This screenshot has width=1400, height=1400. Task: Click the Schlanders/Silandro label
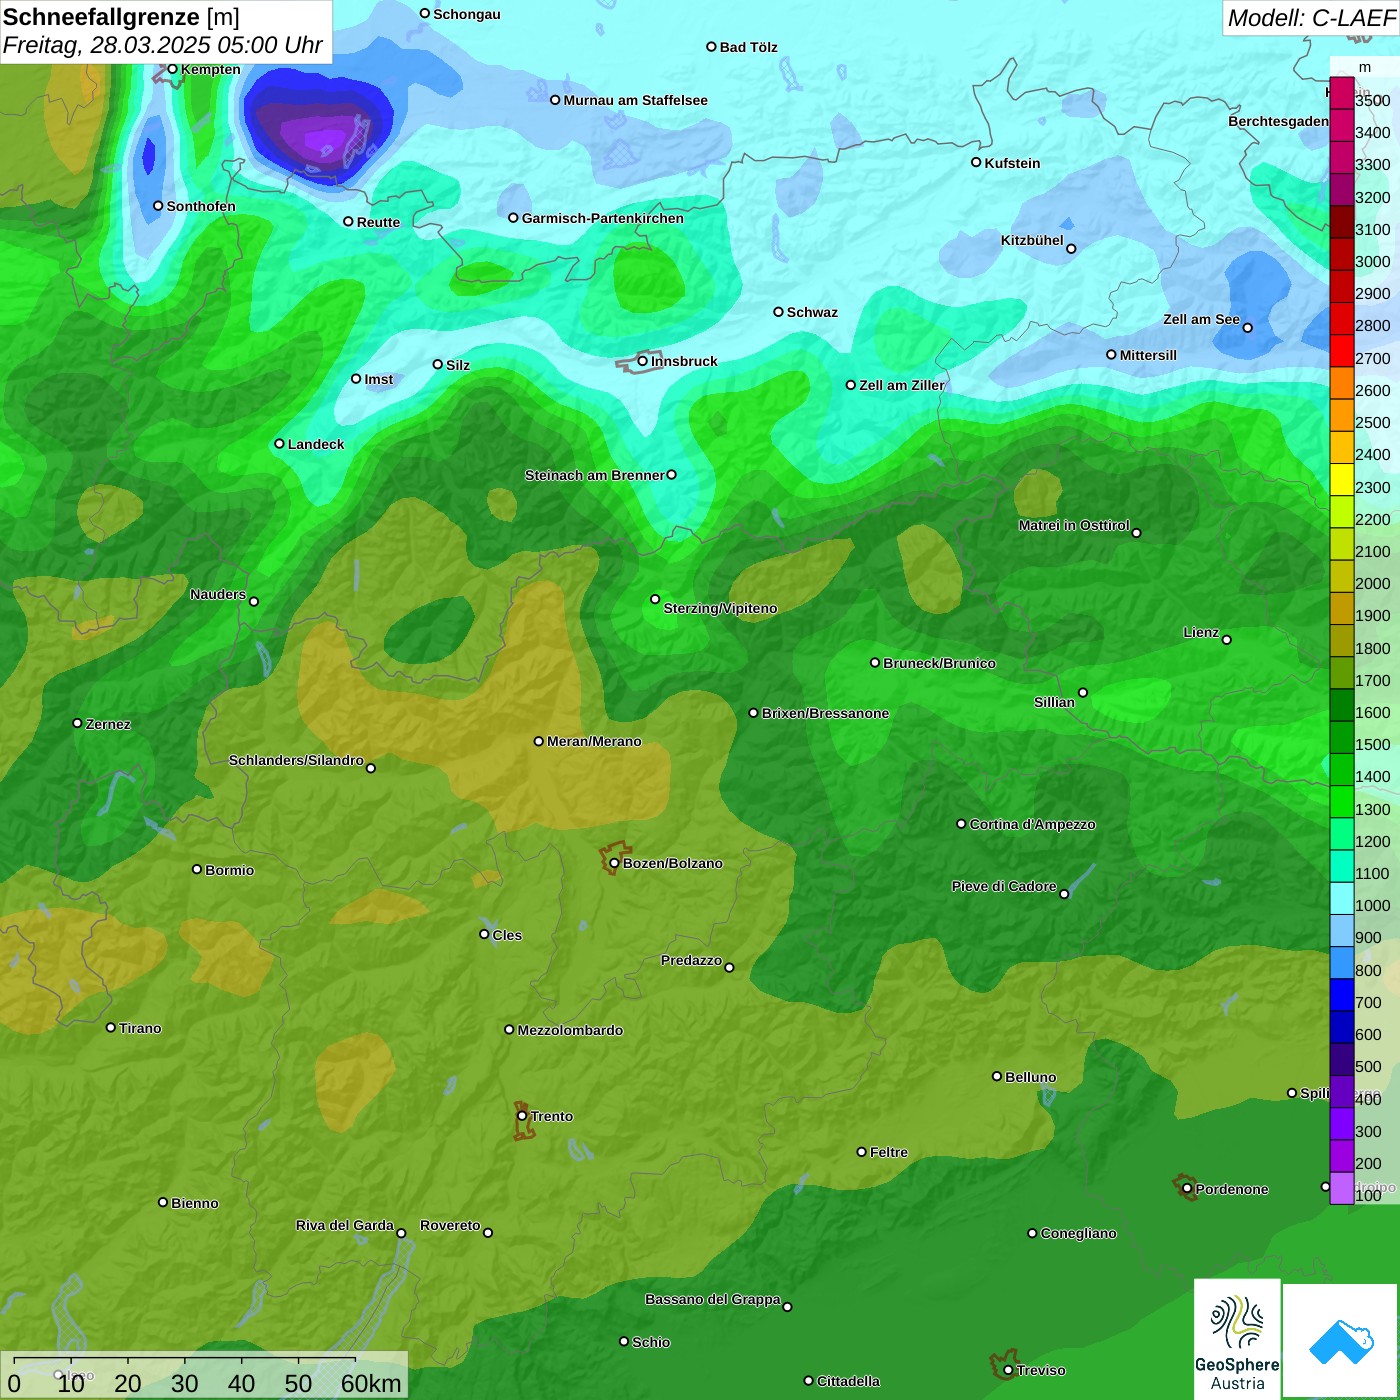[296, 760]
